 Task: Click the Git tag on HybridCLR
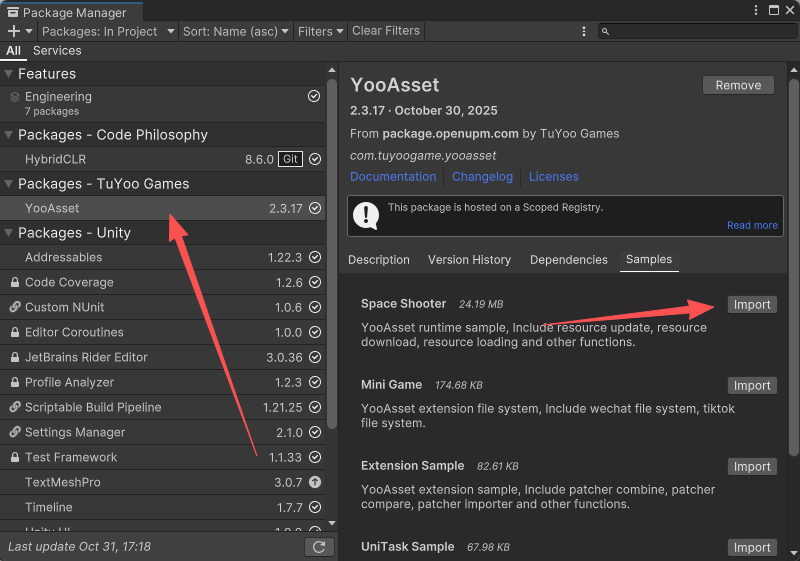point(290,159)
